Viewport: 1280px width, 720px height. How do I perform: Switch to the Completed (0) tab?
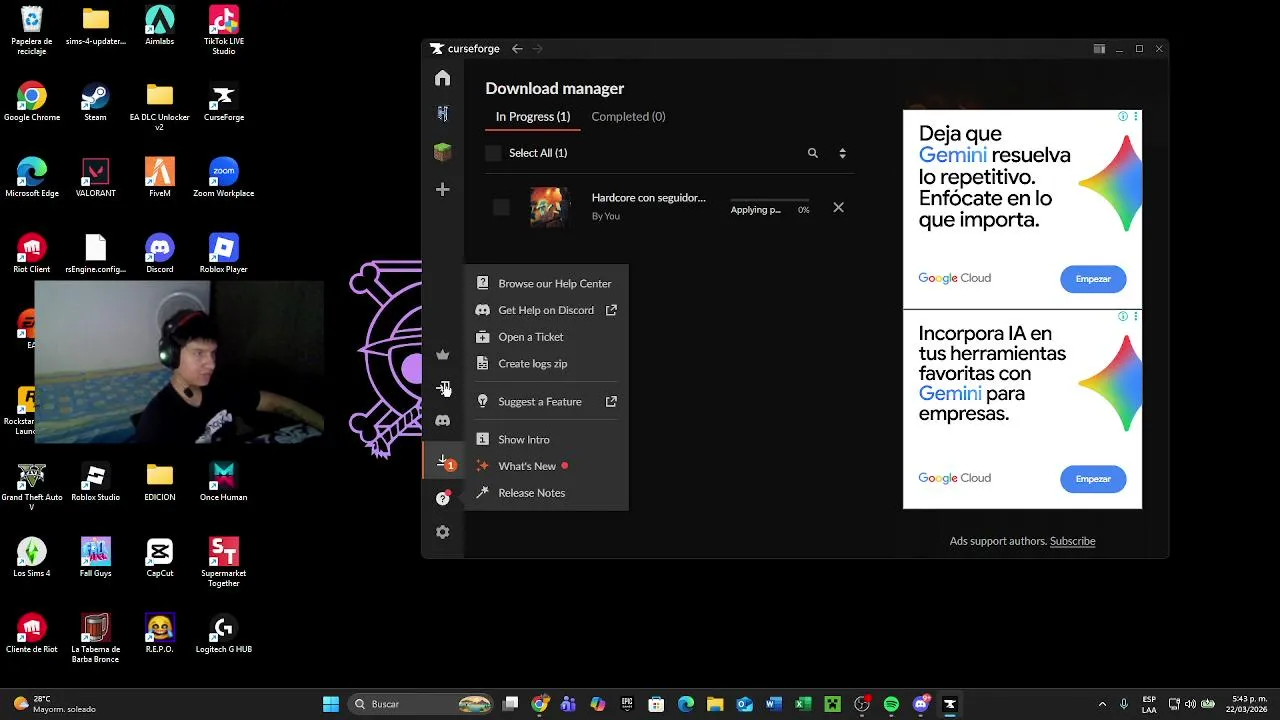[628, 116]
